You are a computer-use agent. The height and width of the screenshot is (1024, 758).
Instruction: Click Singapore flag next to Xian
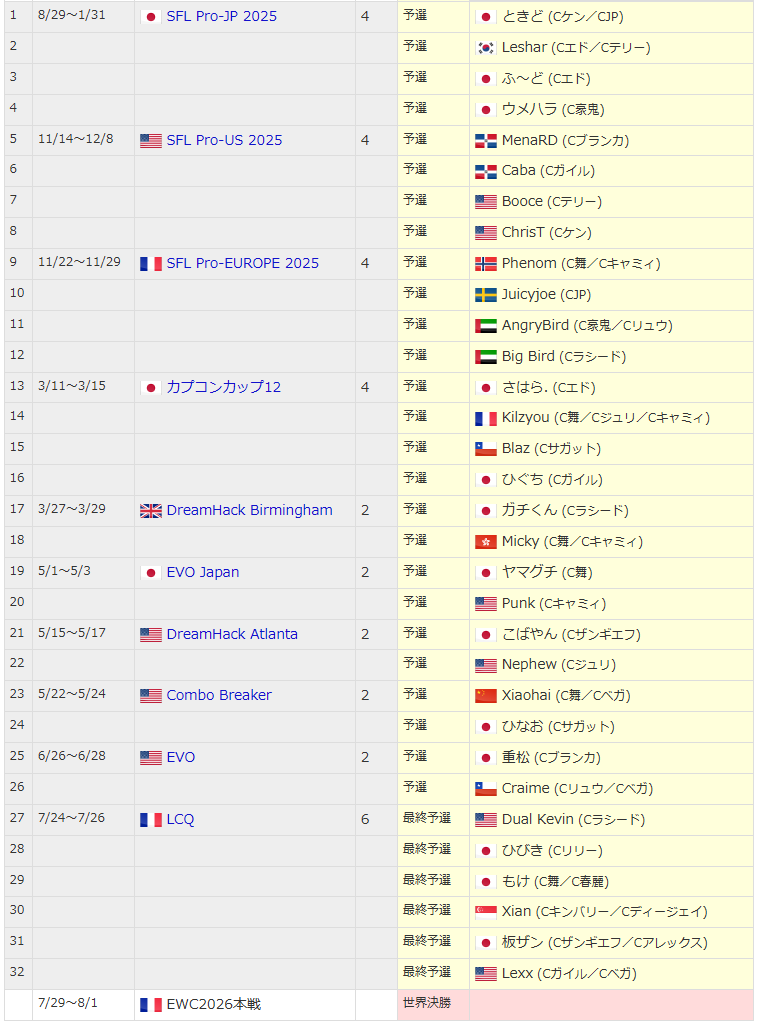(486, 912)
